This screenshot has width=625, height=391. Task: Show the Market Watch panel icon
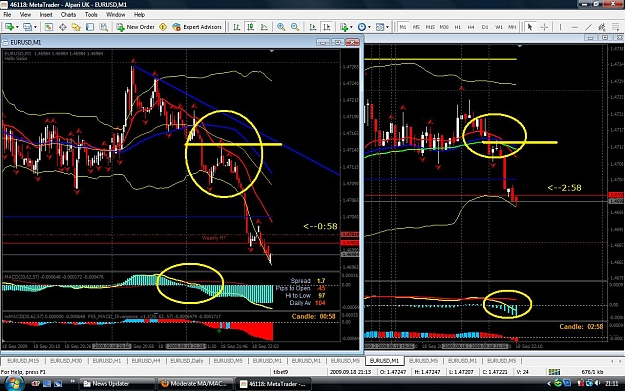49,27
